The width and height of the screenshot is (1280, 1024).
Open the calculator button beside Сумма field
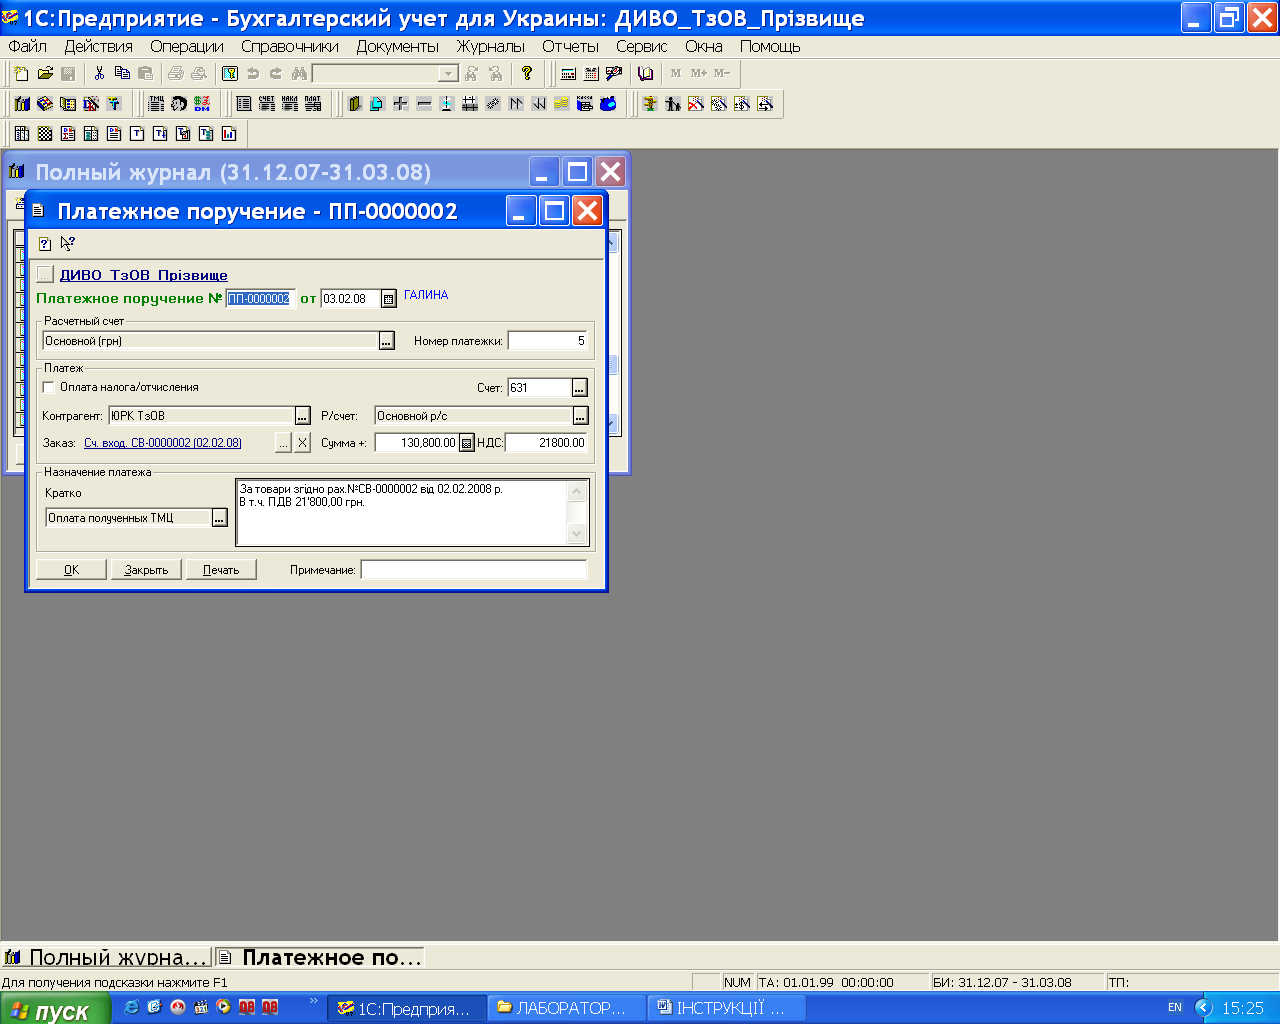(x=466, y=443)
